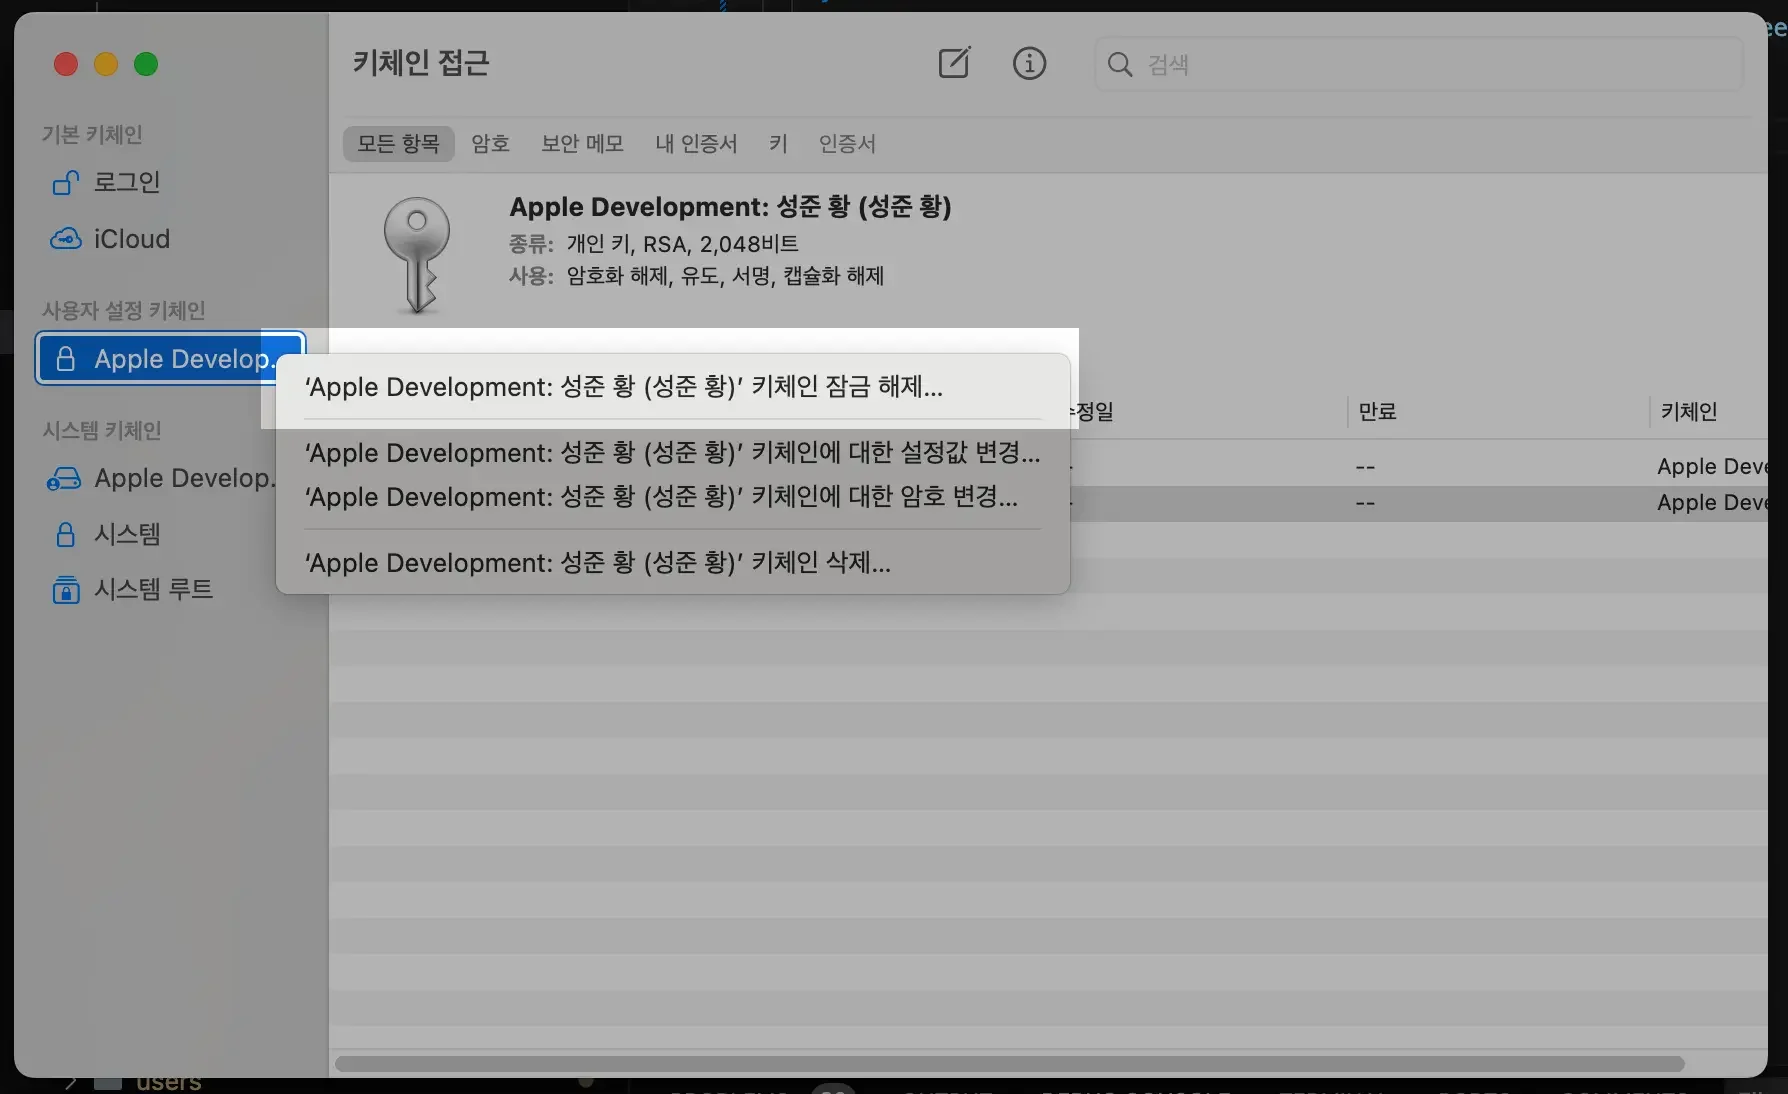This screenshot has width=1788, height=1094.
Task: Choose 키체인에 대한 설정값 변경… menu item
Action: 673,453
